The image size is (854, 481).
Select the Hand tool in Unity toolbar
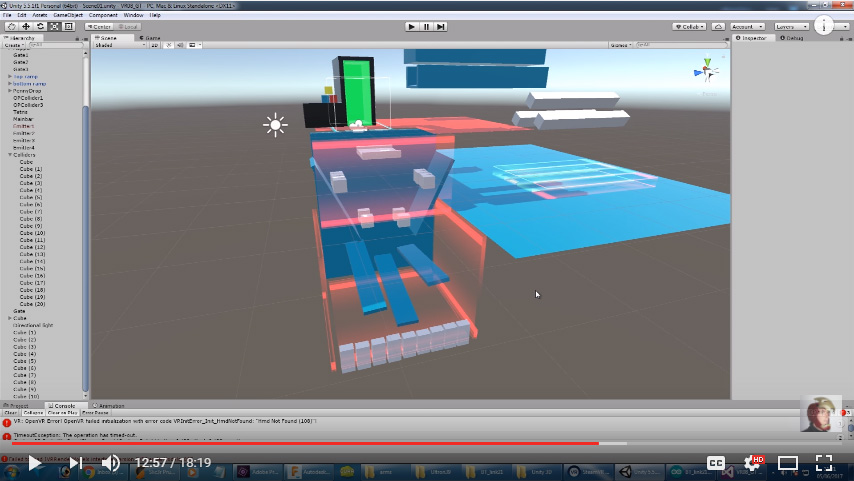(10, 26)
